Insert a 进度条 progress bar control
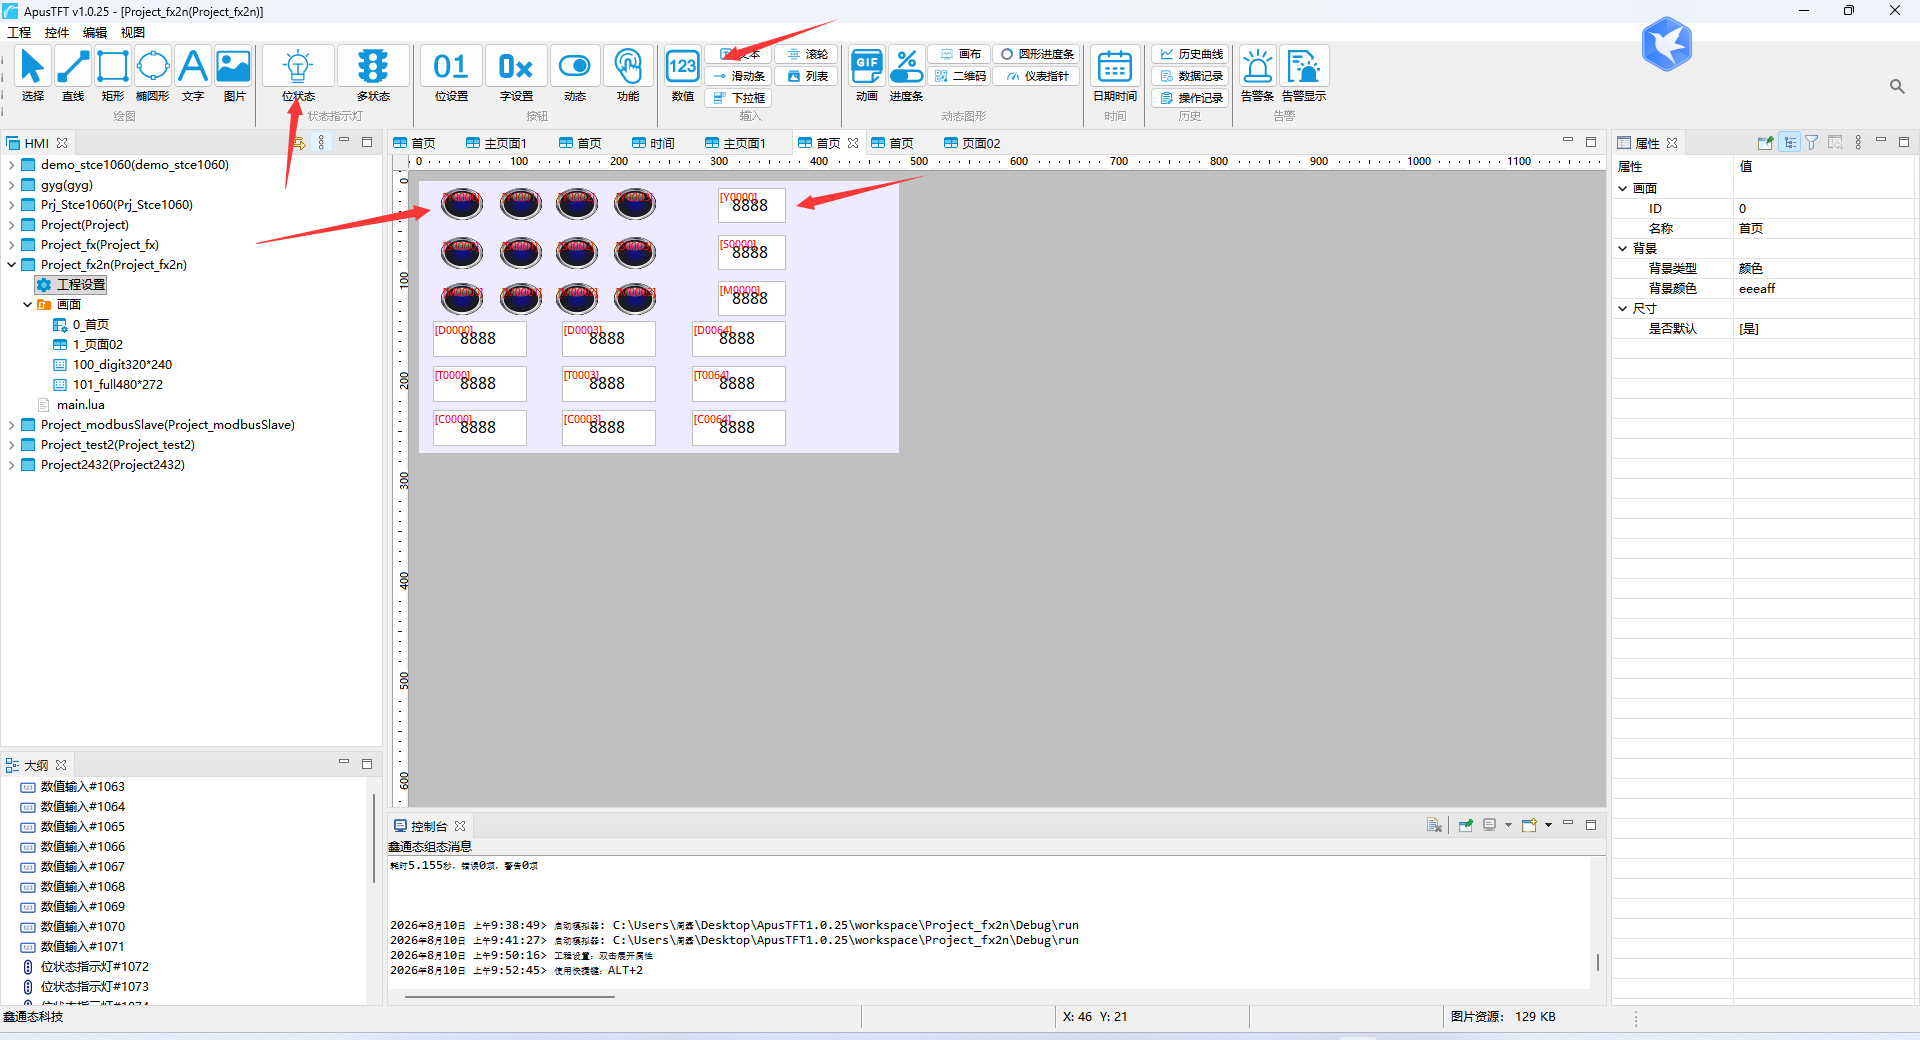This screenshot has width=1920, height=1040. click(907, 75)
